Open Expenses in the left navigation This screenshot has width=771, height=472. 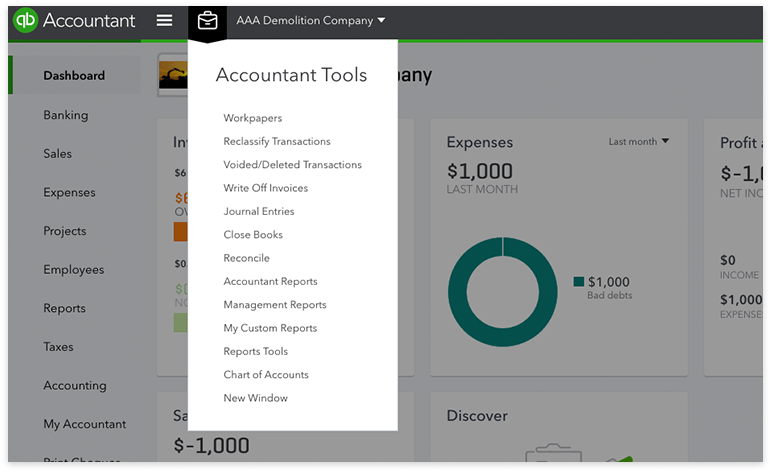coord(69,192)
